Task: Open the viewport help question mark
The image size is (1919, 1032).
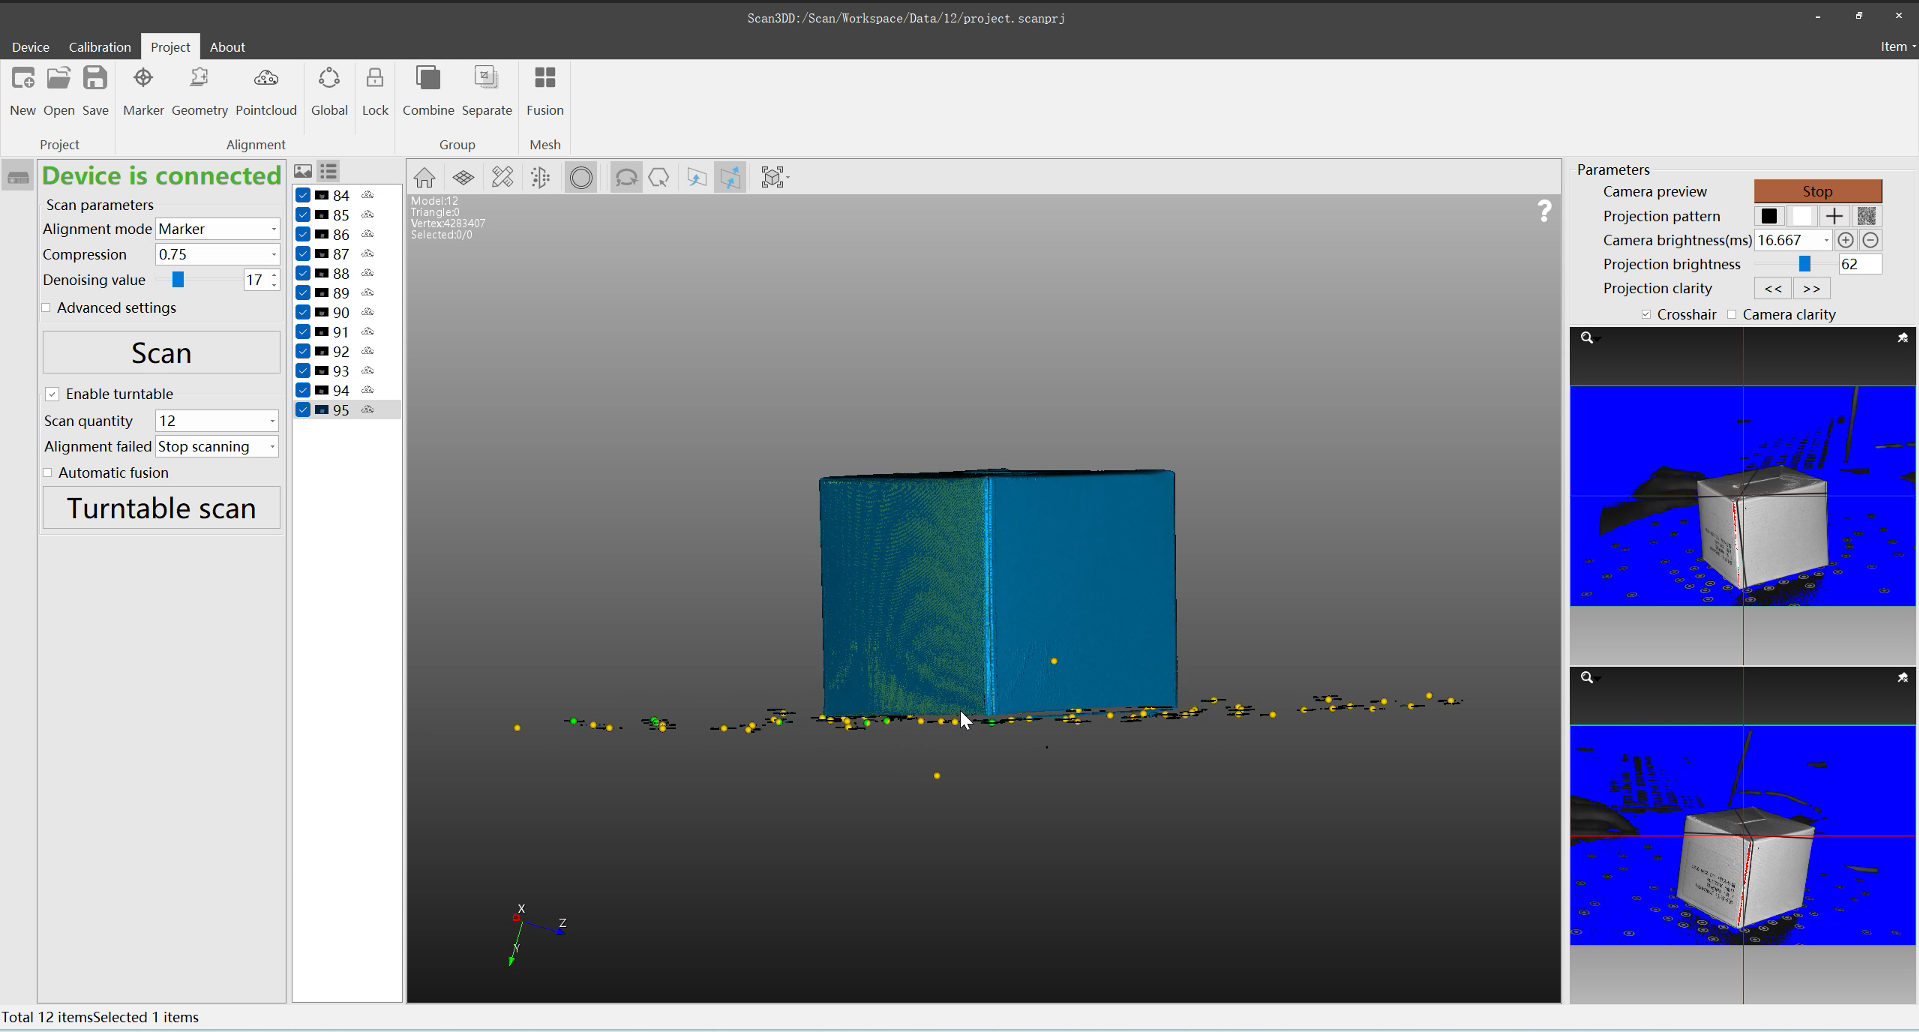Action: pos(1545,210)
